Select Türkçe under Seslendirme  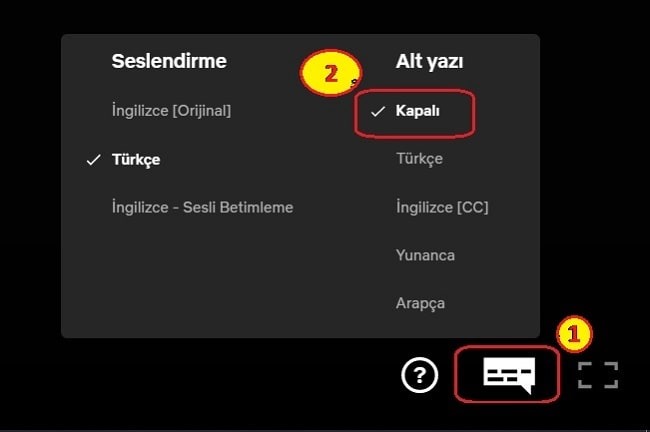(136, 160)
